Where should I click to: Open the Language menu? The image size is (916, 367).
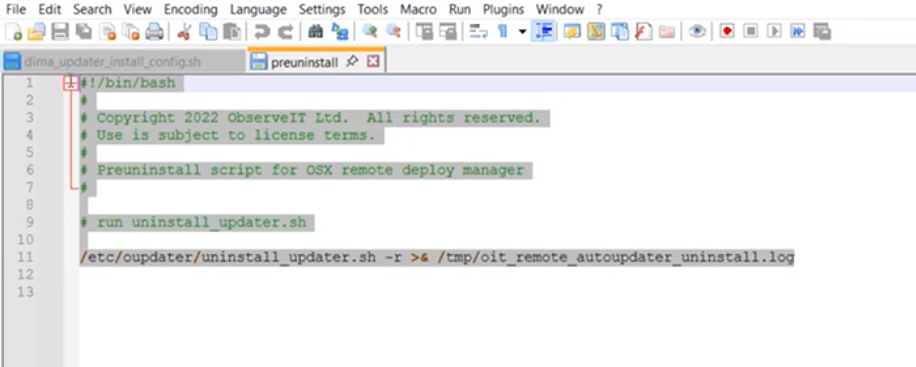coord(258,9)
